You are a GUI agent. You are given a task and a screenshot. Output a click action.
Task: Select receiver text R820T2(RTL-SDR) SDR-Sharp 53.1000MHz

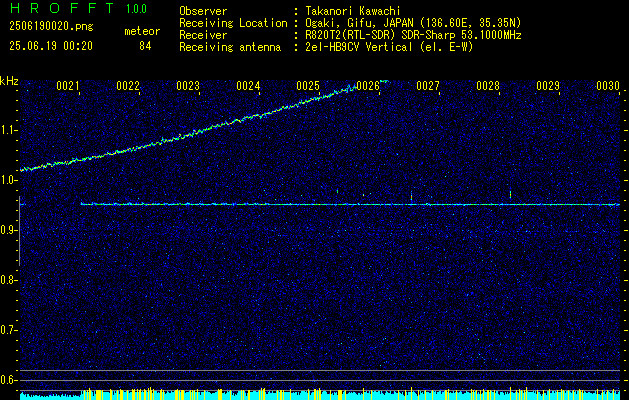(x=413, y=35)
